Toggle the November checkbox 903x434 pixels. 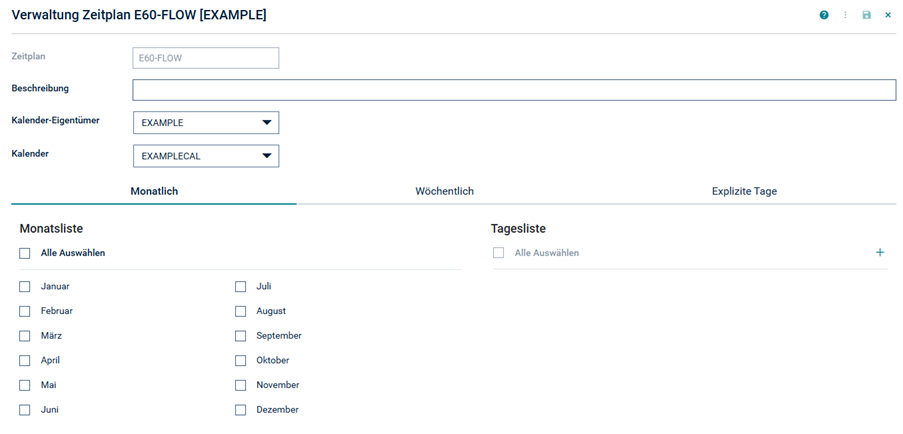click(x=241, y=386)
